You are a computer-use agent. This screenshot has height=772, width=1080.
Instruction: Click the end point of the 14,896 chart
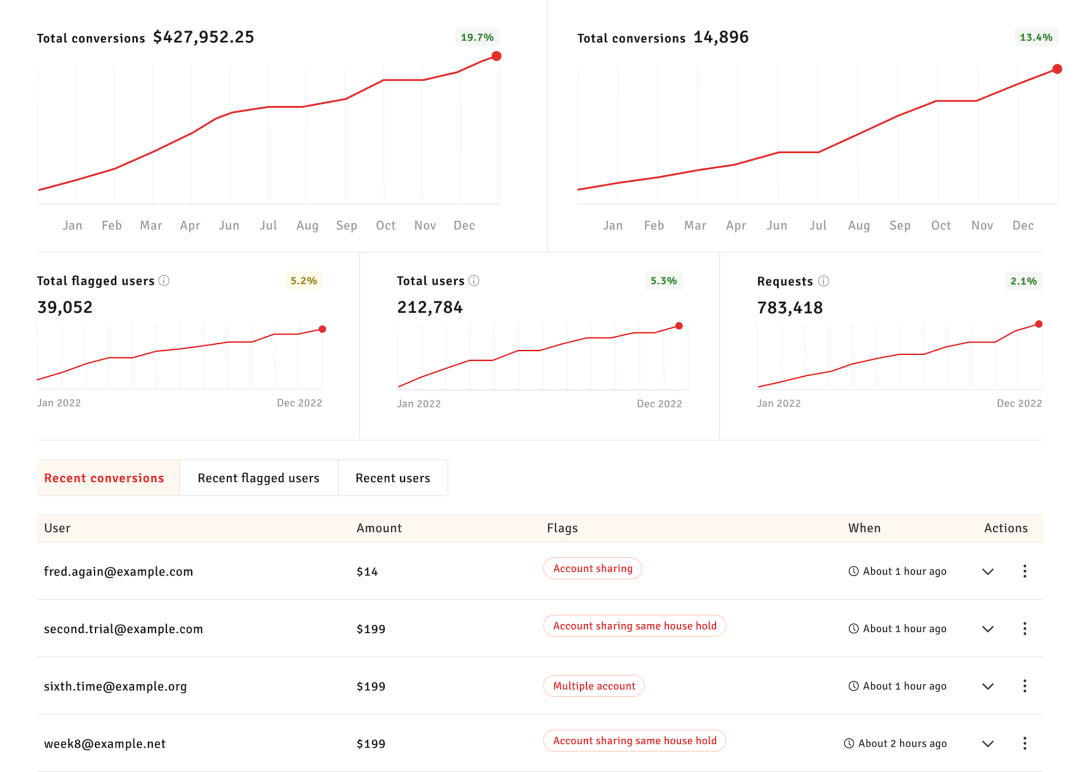(x=1057, y=69)
